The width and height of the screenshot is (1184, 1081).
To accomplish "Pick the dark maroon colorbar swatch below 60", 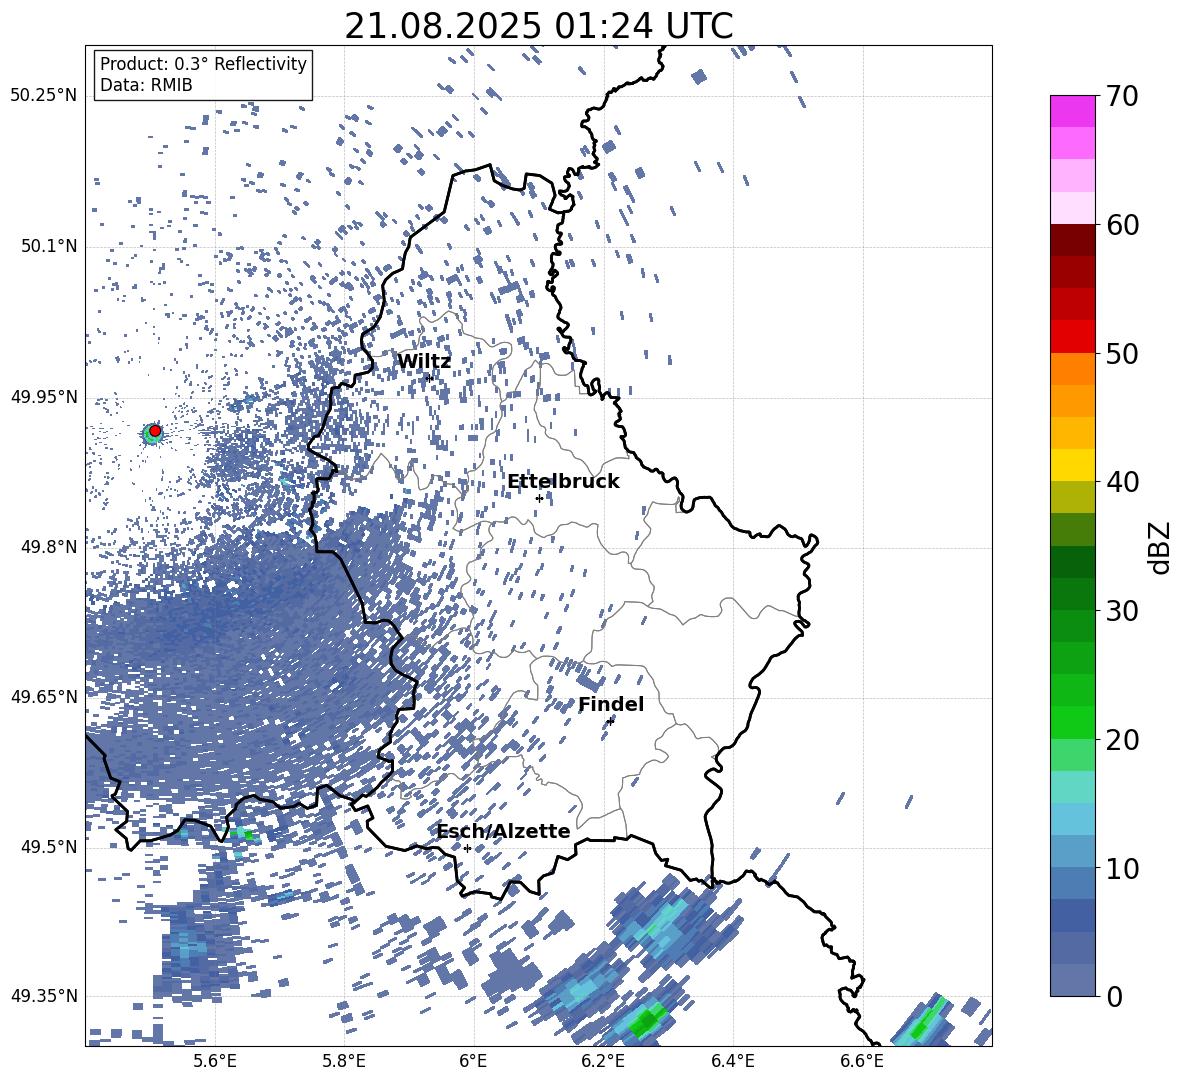I will pyautogui.click(x=1072, y=240).
